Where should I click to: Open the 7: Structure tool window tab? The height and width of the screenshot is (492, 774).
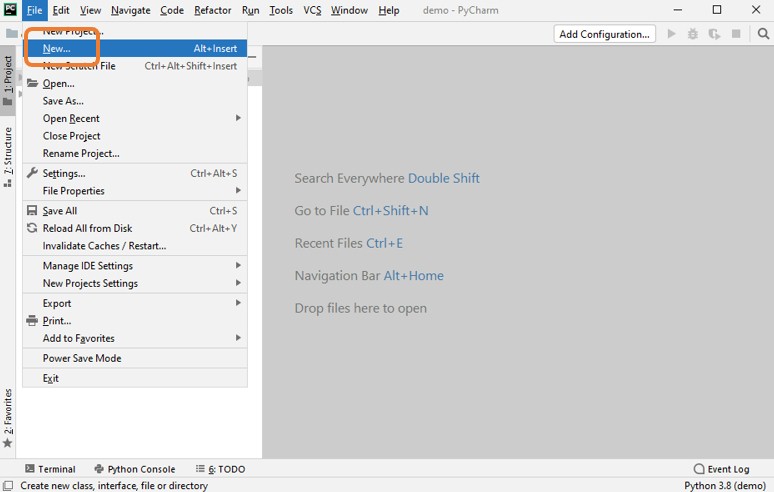[8, 157]
